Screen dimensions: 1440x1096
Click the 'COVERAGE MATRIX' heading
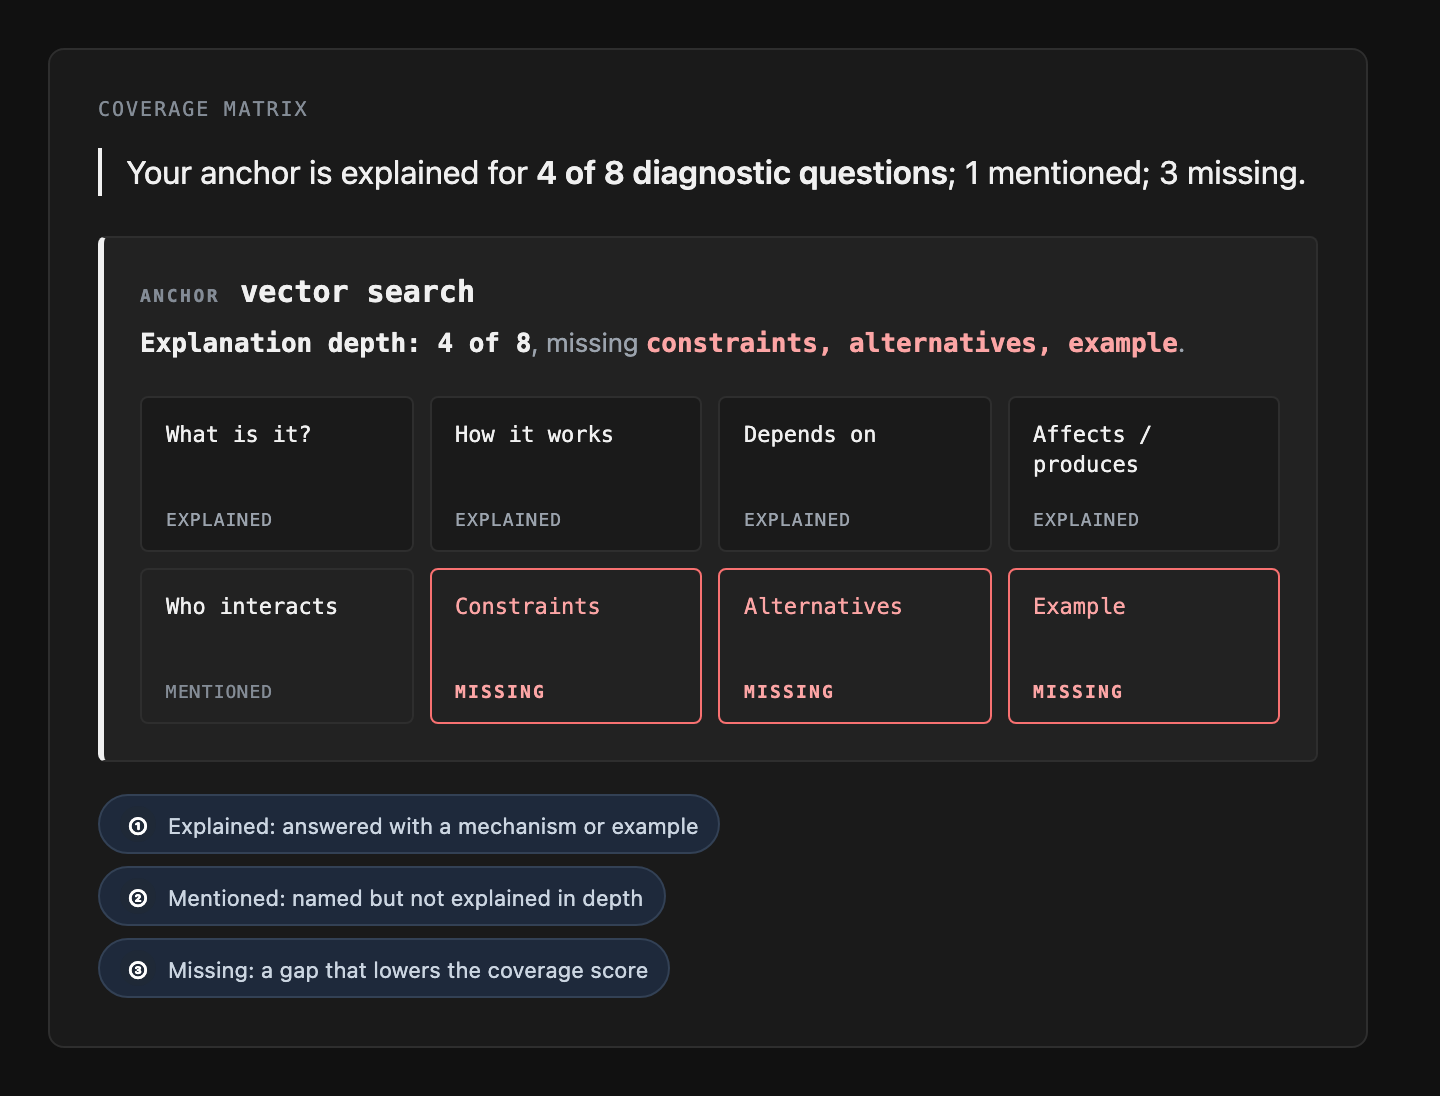tap(203, 109)
